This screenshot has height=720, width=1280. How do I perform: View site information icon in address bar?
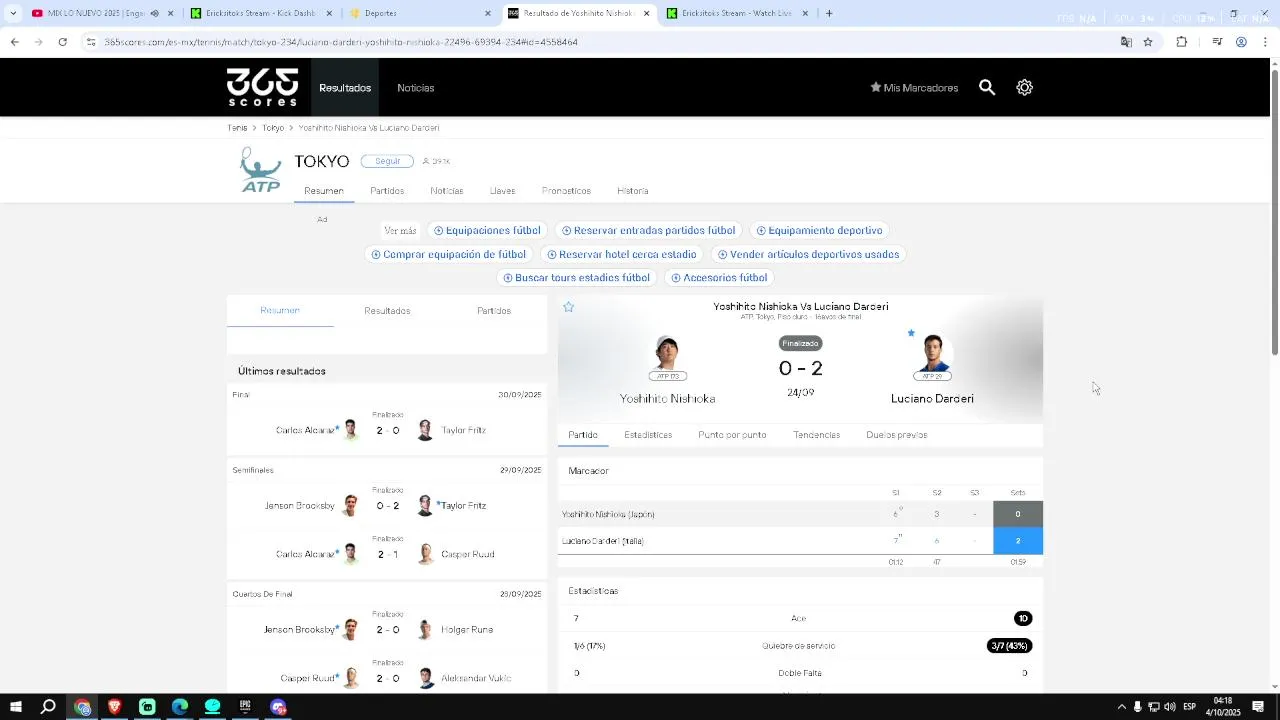[x=91, y=42]
